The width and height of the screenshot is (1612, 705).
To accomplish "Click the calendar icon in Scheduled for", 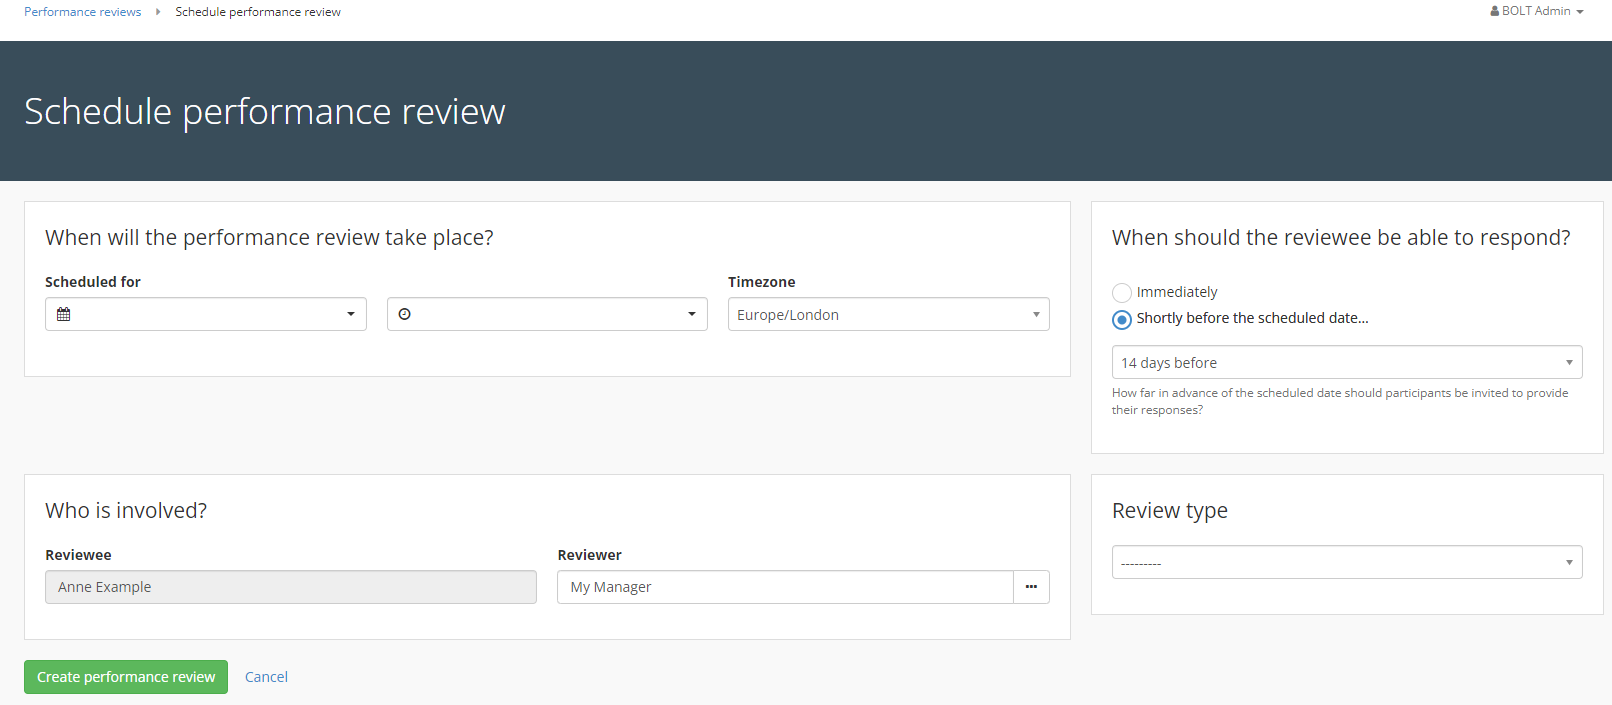I will coord(64,314).
